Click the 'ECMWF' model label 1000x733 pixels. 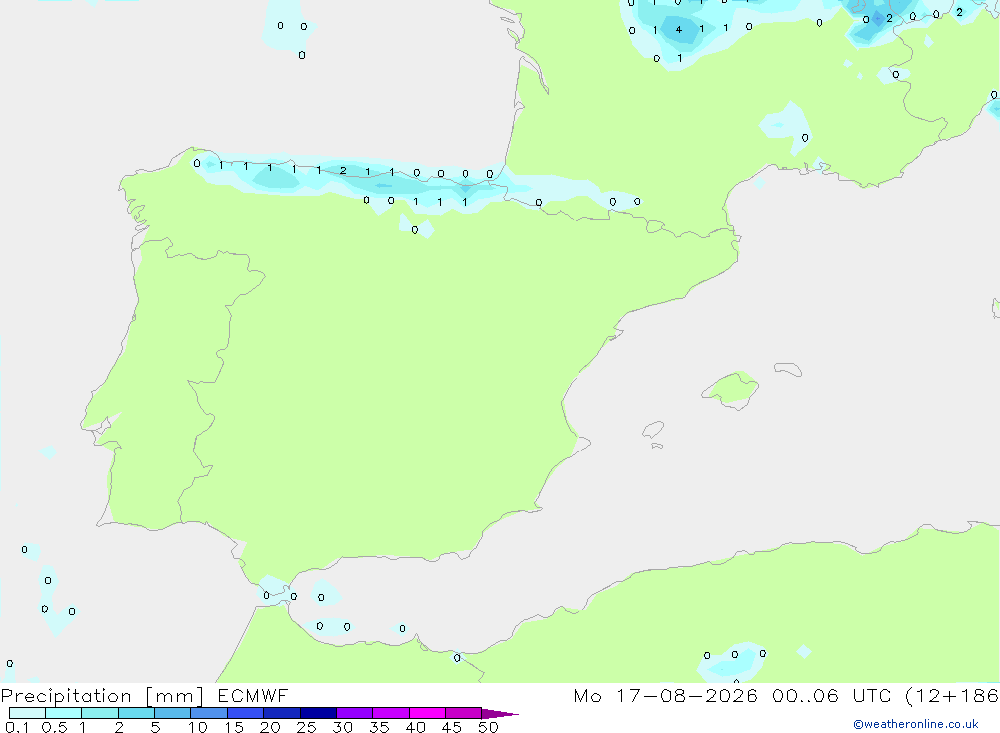coord(253,695)
